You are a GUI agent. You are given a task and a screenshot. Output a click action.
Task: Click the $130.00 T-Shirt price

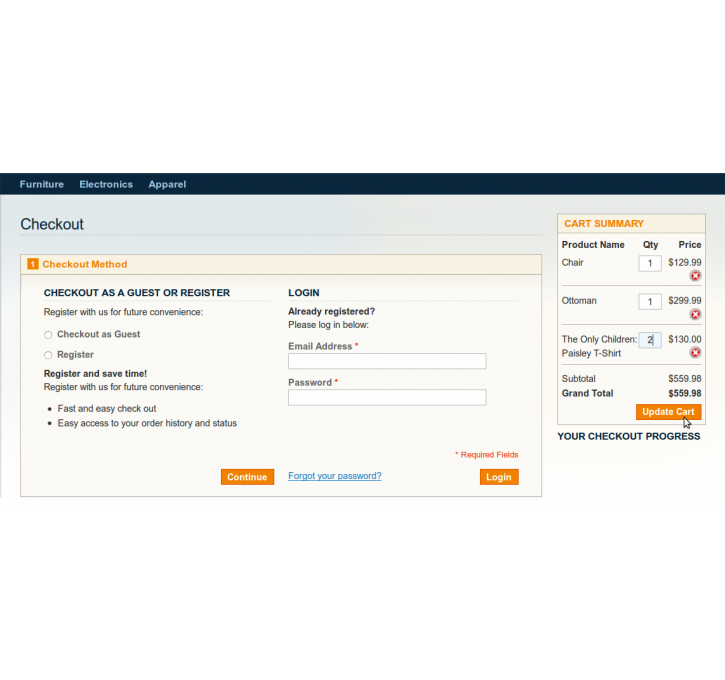[x=685, y=339]
